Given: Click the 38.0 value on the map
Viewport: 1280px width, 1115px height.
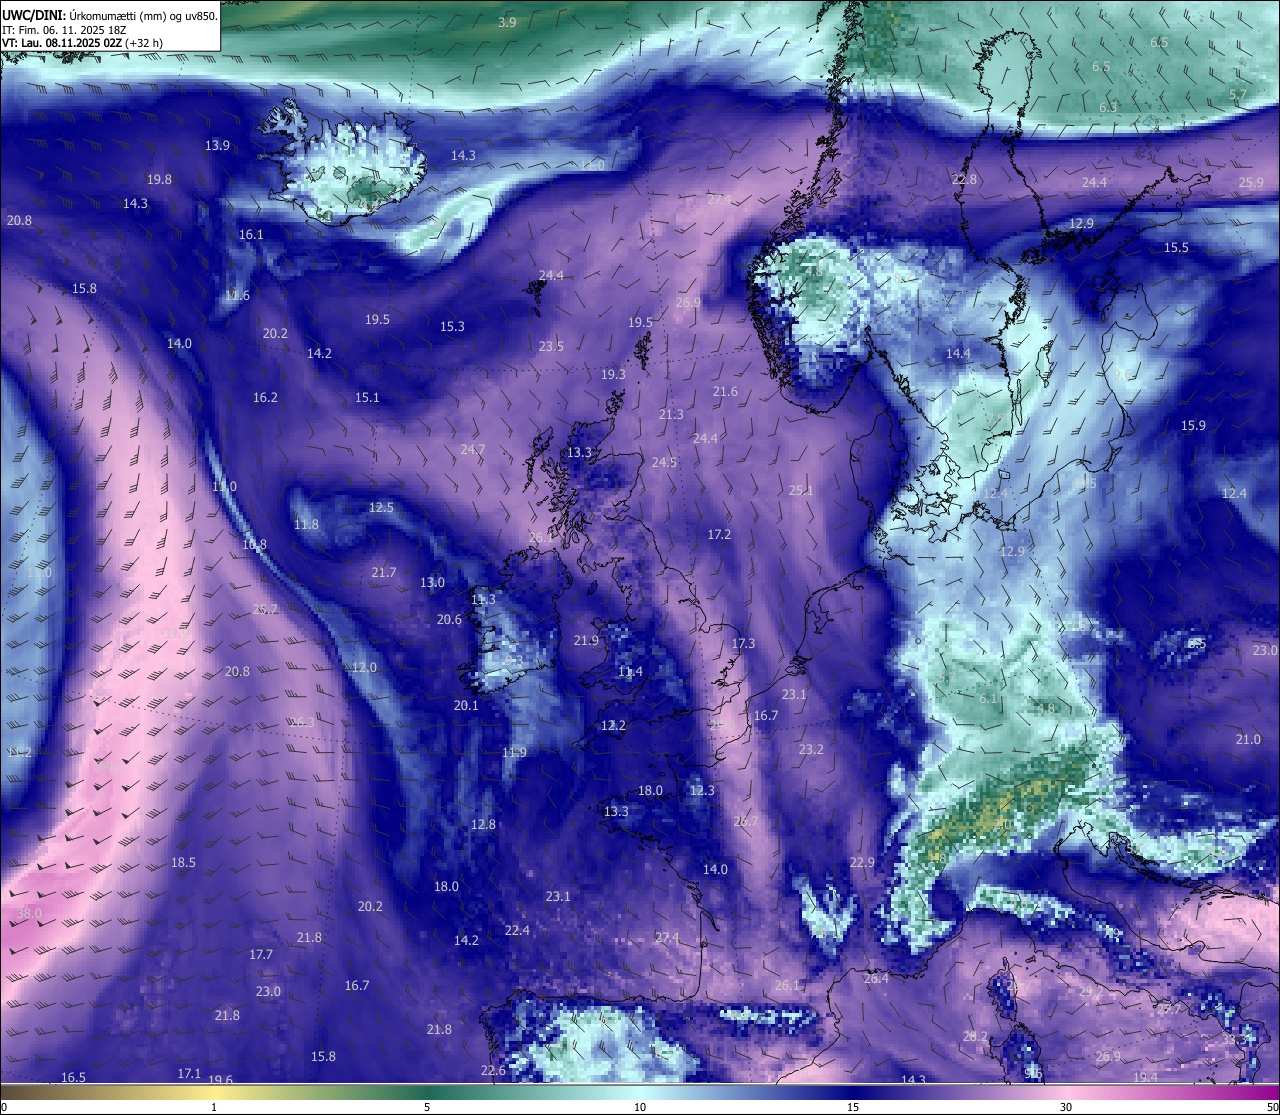Looking at the screenshot, I should (30, 914).
